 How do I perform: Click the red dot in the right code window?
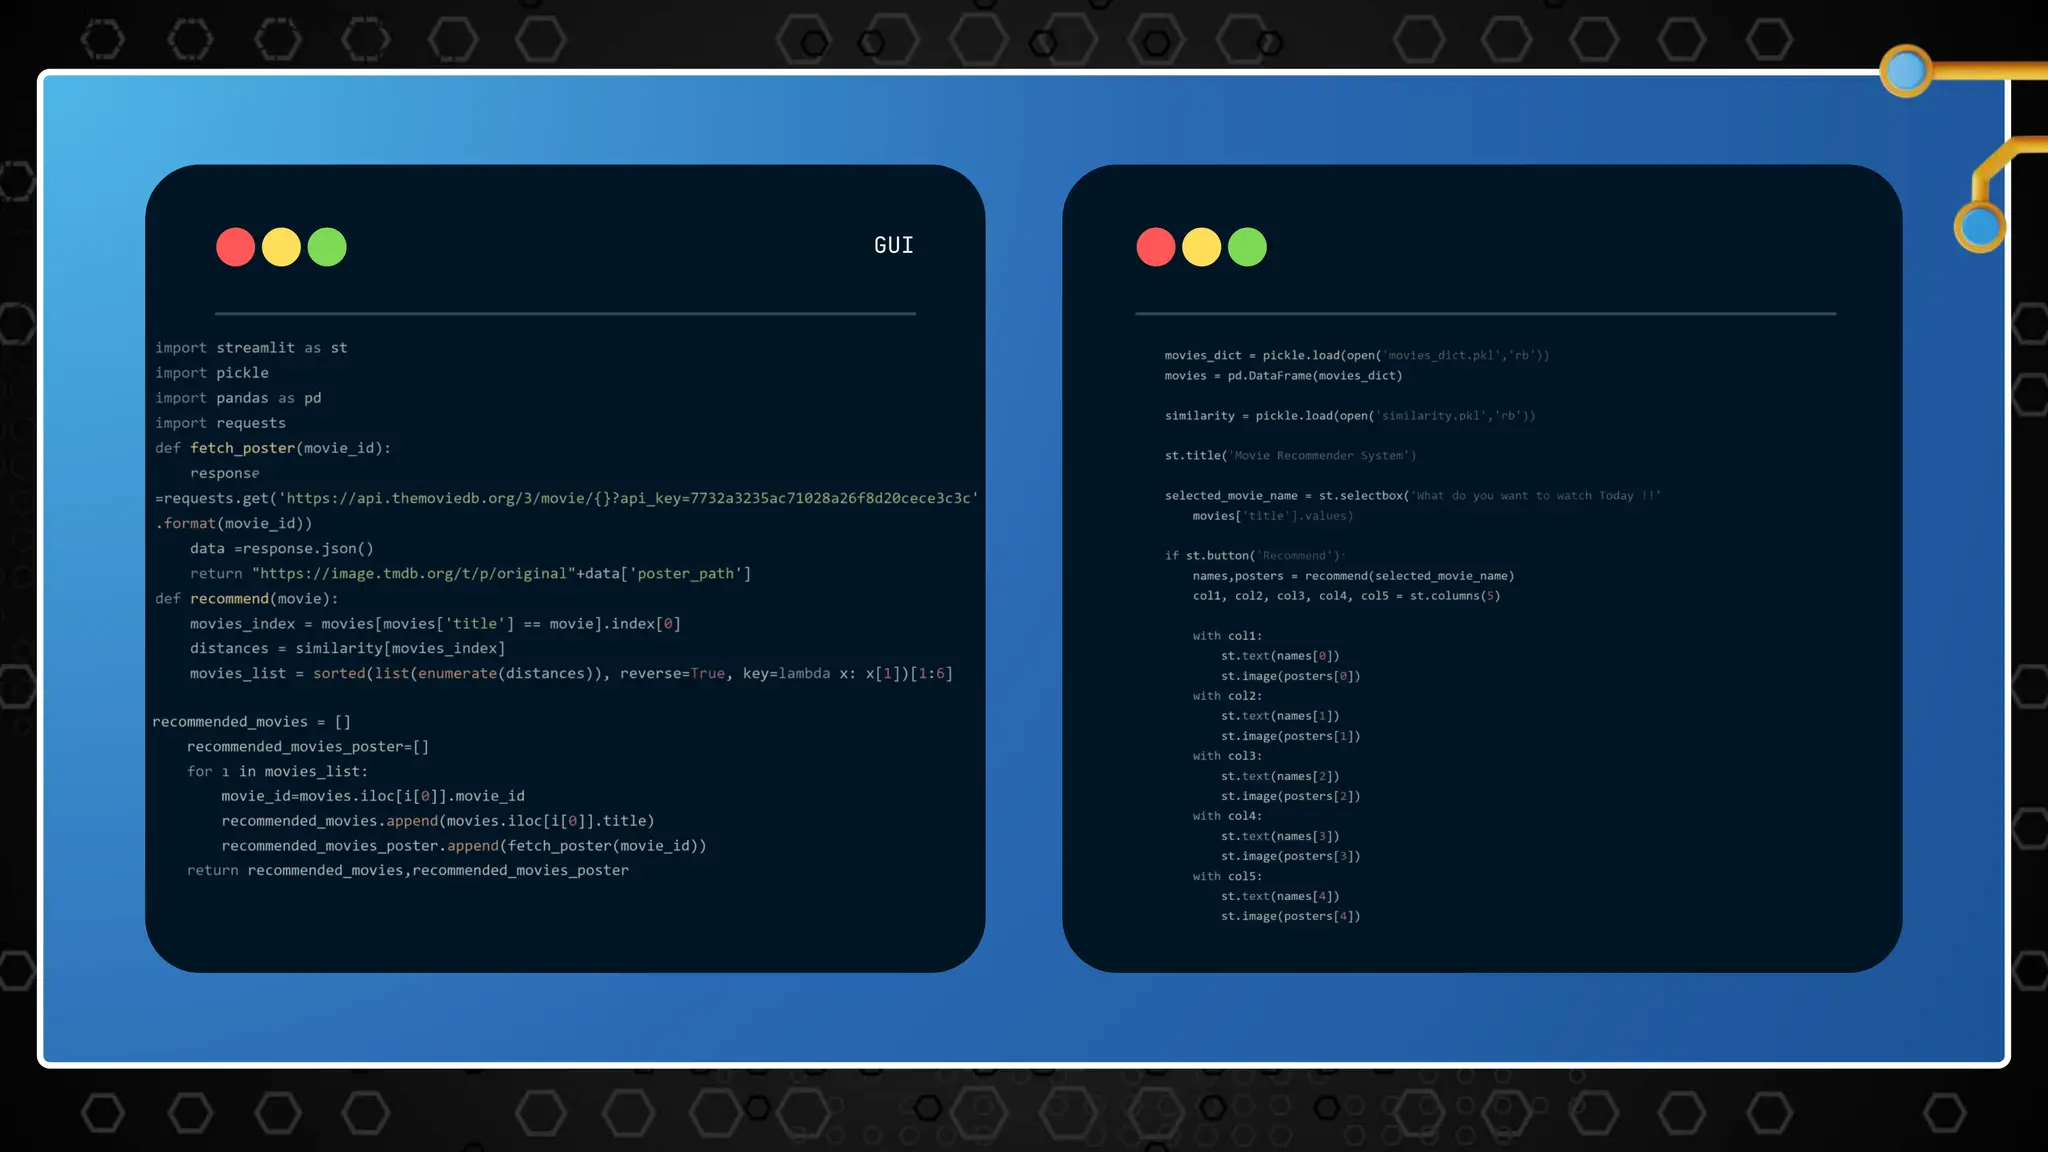coord(1156,247)
